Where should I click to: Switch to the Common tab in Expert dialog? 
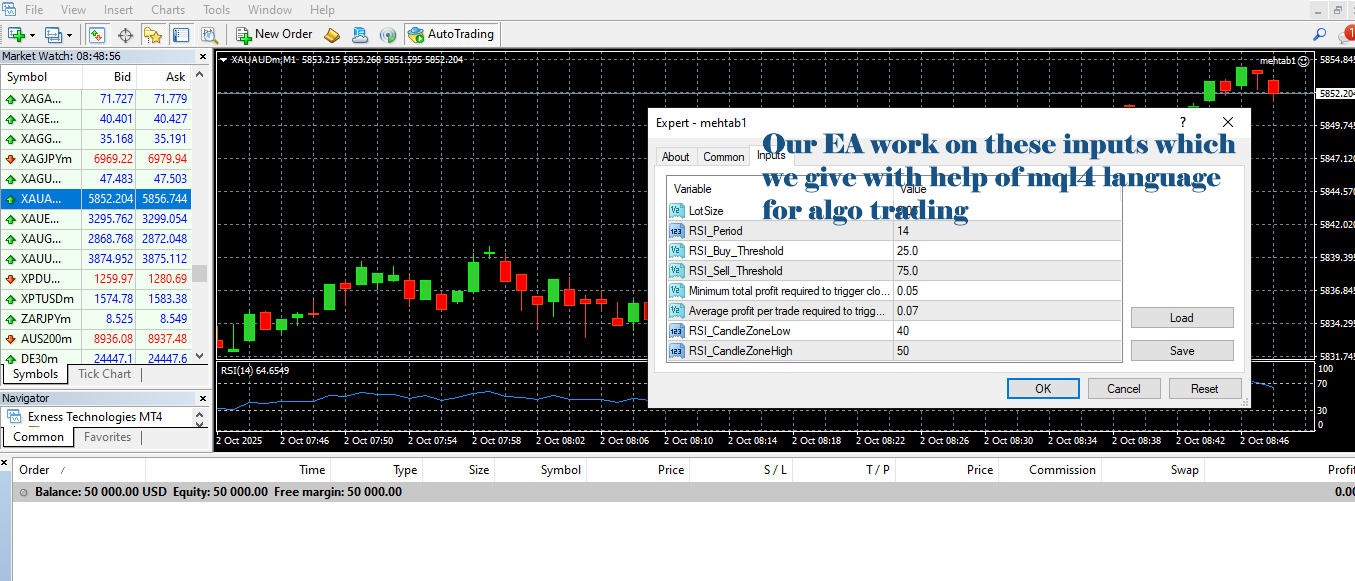tap(723, 157)
